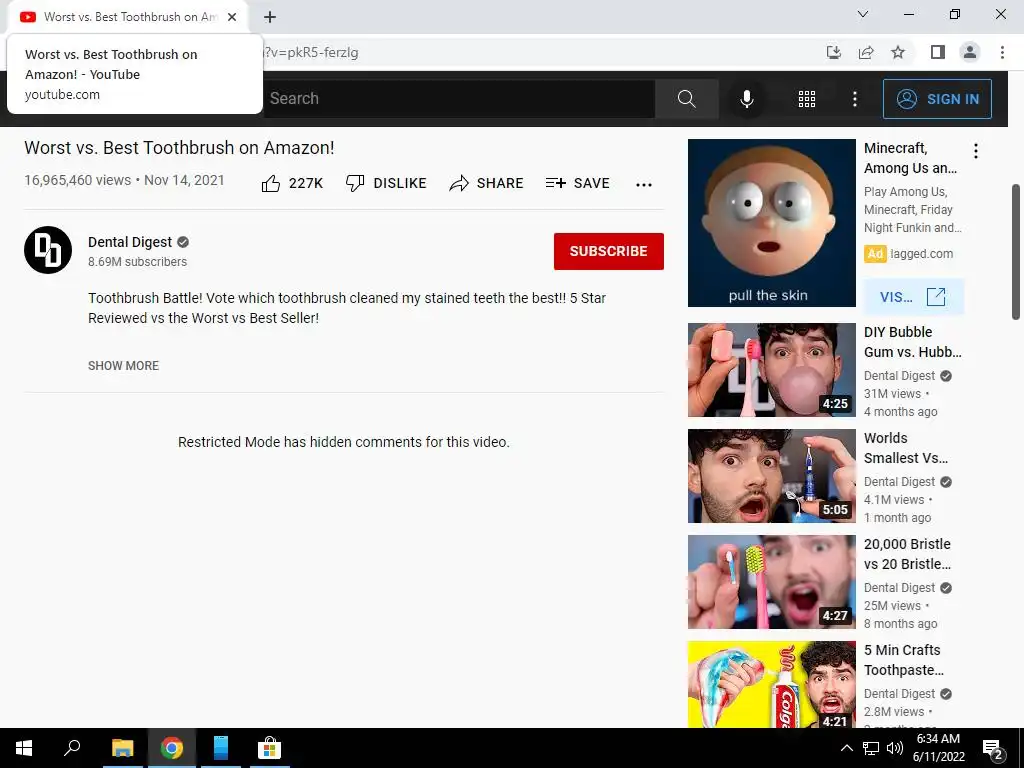Start voice search with microphone icon
Image resolution: width=1024 pixels, height=768 pixels.
click(x=746, y=99)
